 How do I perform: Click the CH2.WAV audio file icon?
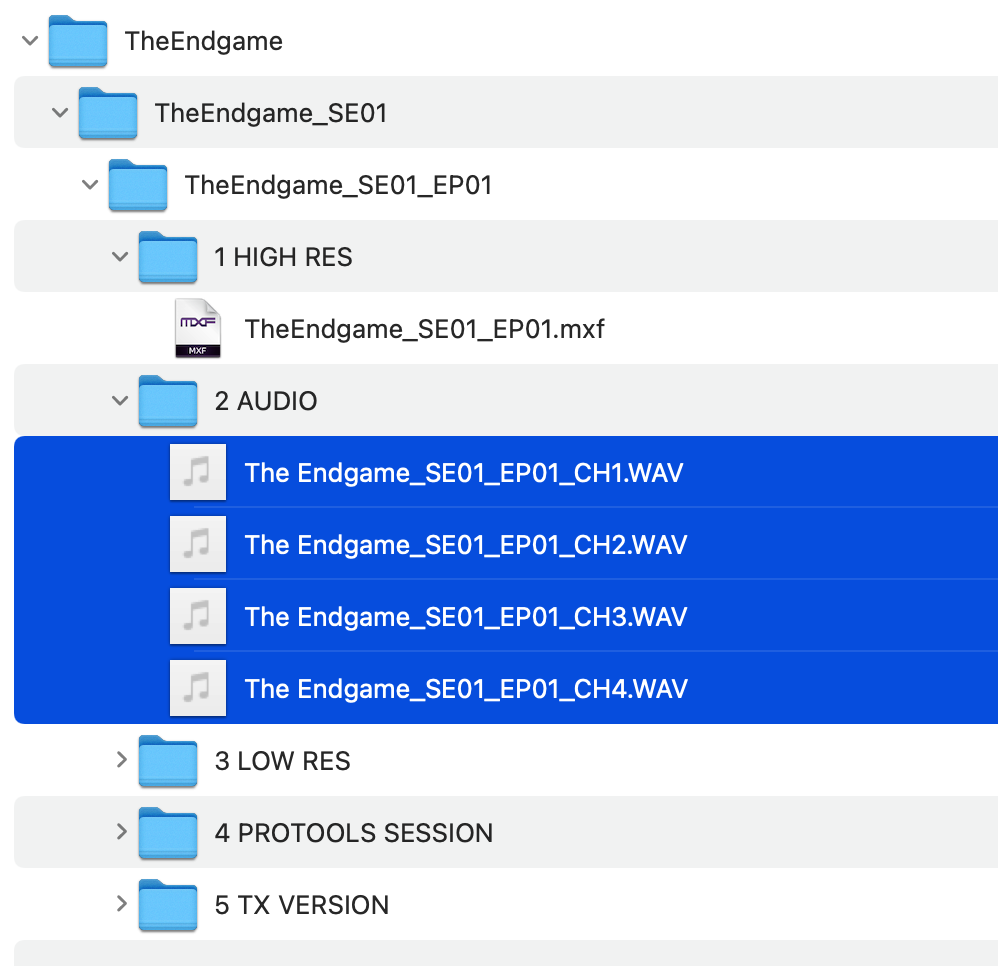tap(198, 544)
